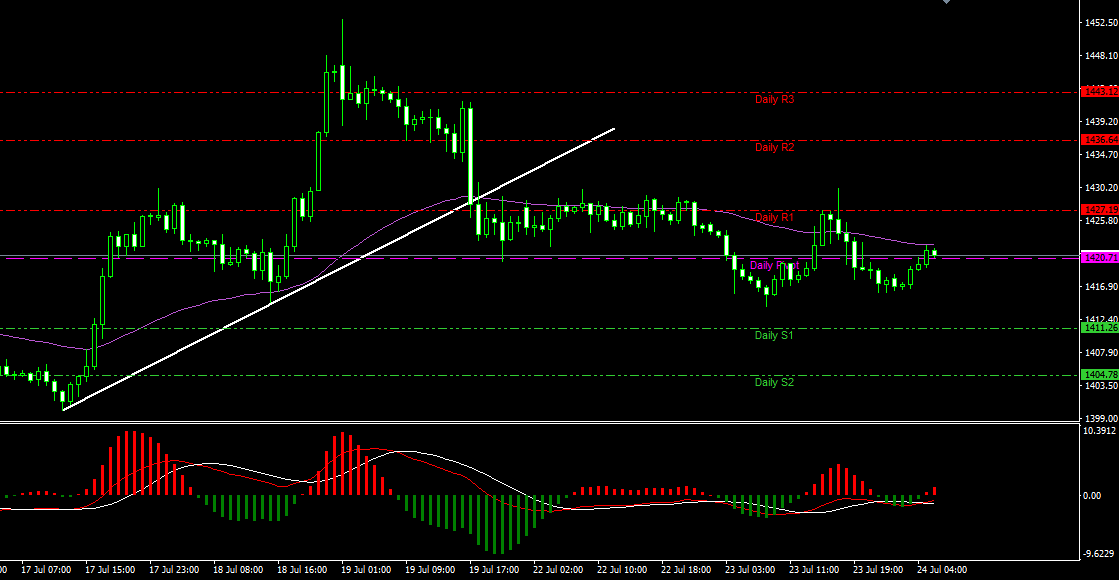The width and height of the screenshot is (1119, 580).
Task: Click the 1430.20 price scale value
Action: (1101, 188)
